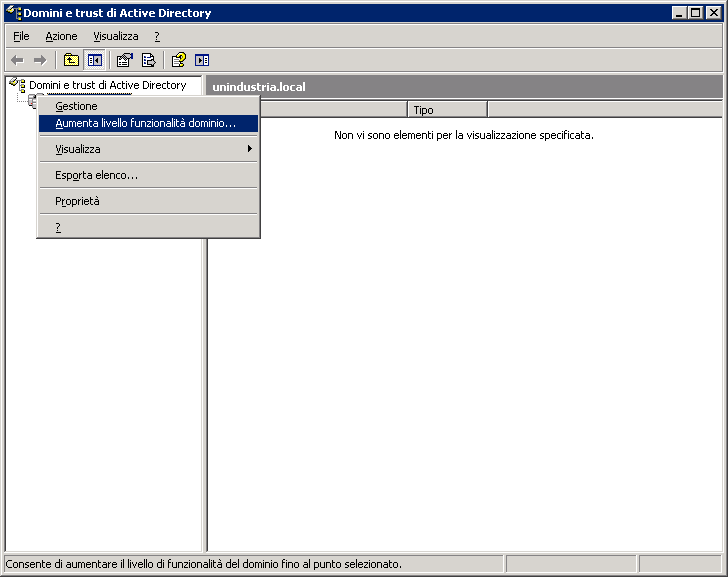The image size is (728, 577).
Task: Open the Azione menu
Action: 61,36
